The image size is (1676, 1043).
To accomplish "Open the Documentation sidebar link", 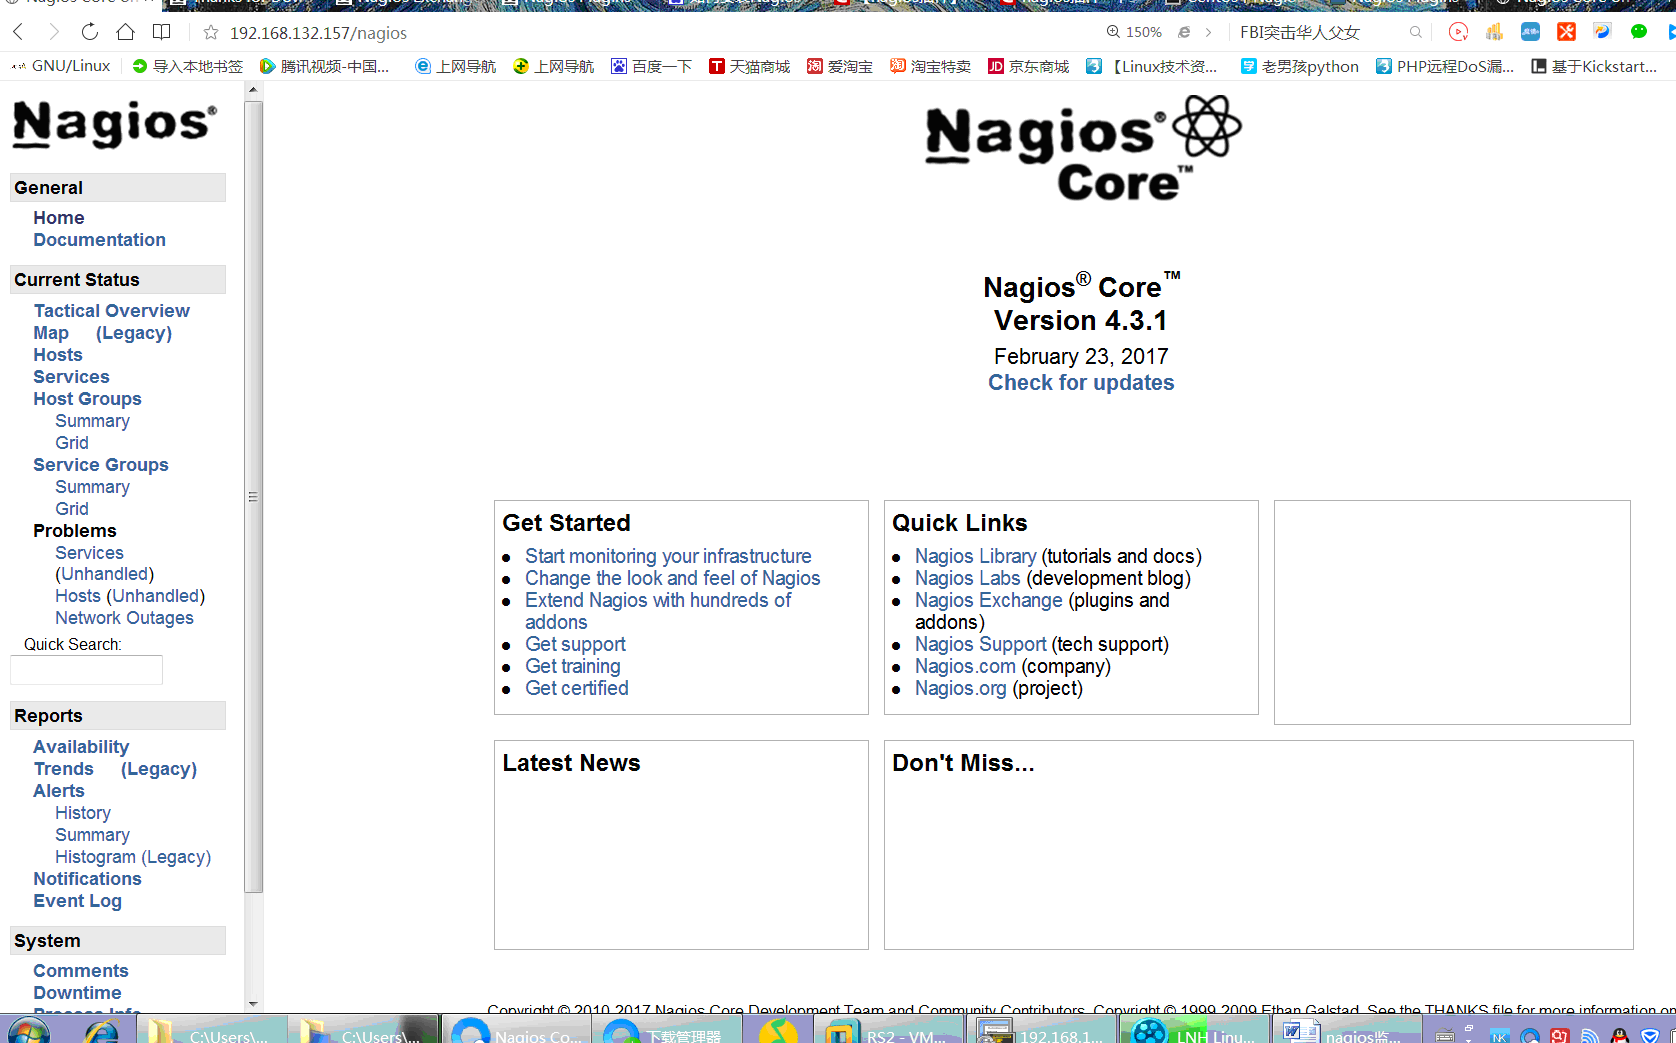I will coord(99,240).
